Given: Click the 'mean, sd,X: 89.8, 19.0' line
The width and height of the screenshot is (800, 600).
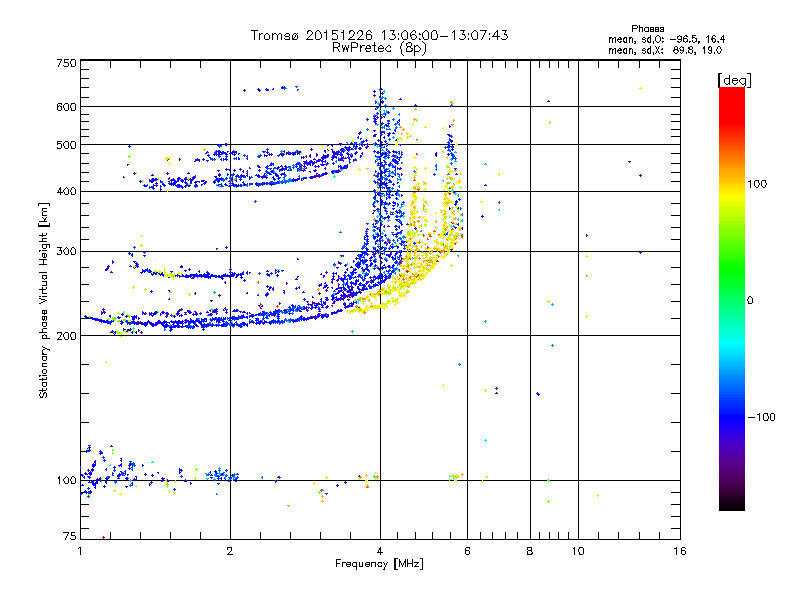Looking at the screenshot, I should pyautogui.click(x=665, y=50).
